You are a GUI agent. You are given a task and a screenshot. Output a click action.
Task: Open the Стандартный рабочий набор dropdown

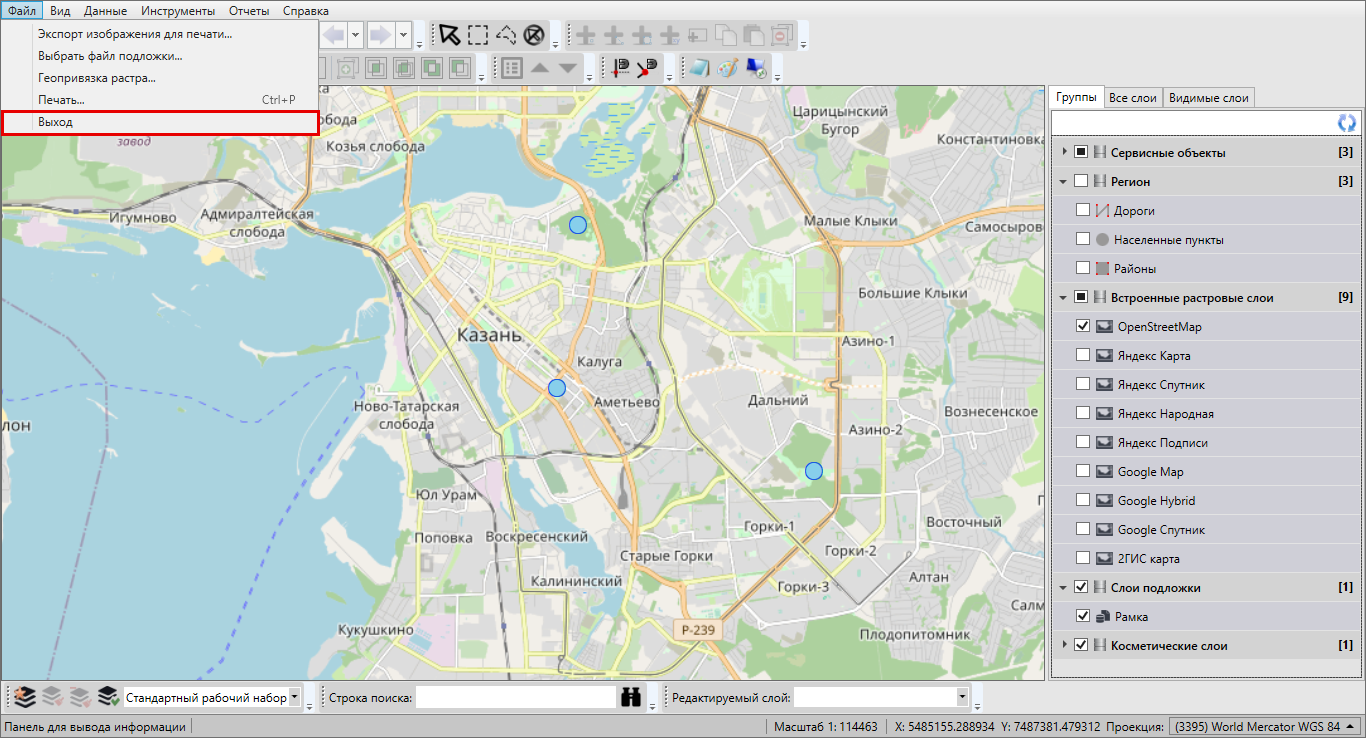pyautogui.click(x=295, y=698)
